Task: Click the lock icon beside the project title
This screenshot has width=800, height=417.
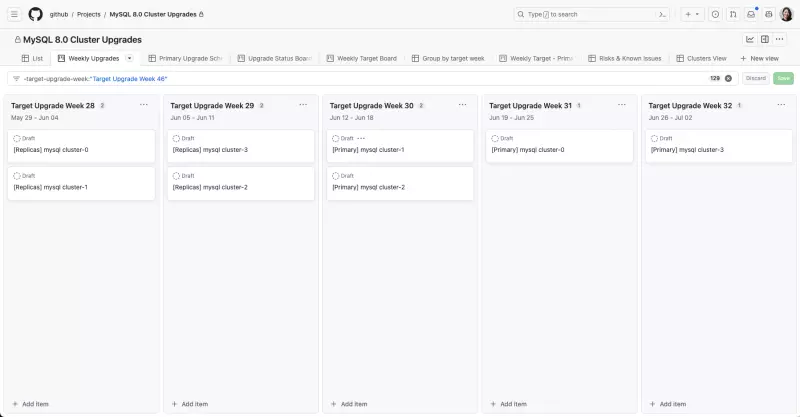Action: click(18, 40)
